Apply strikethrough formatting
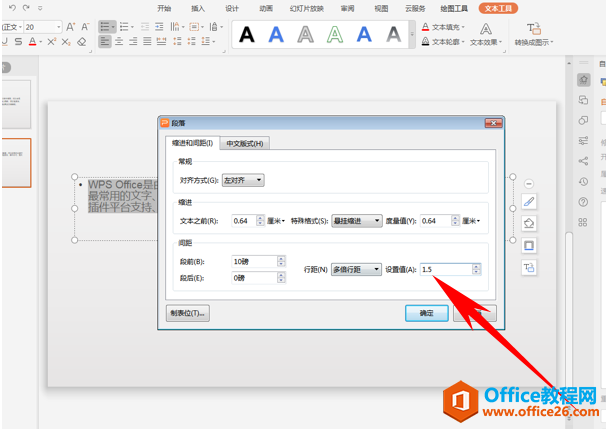606x429 pixels. (18, 42)
